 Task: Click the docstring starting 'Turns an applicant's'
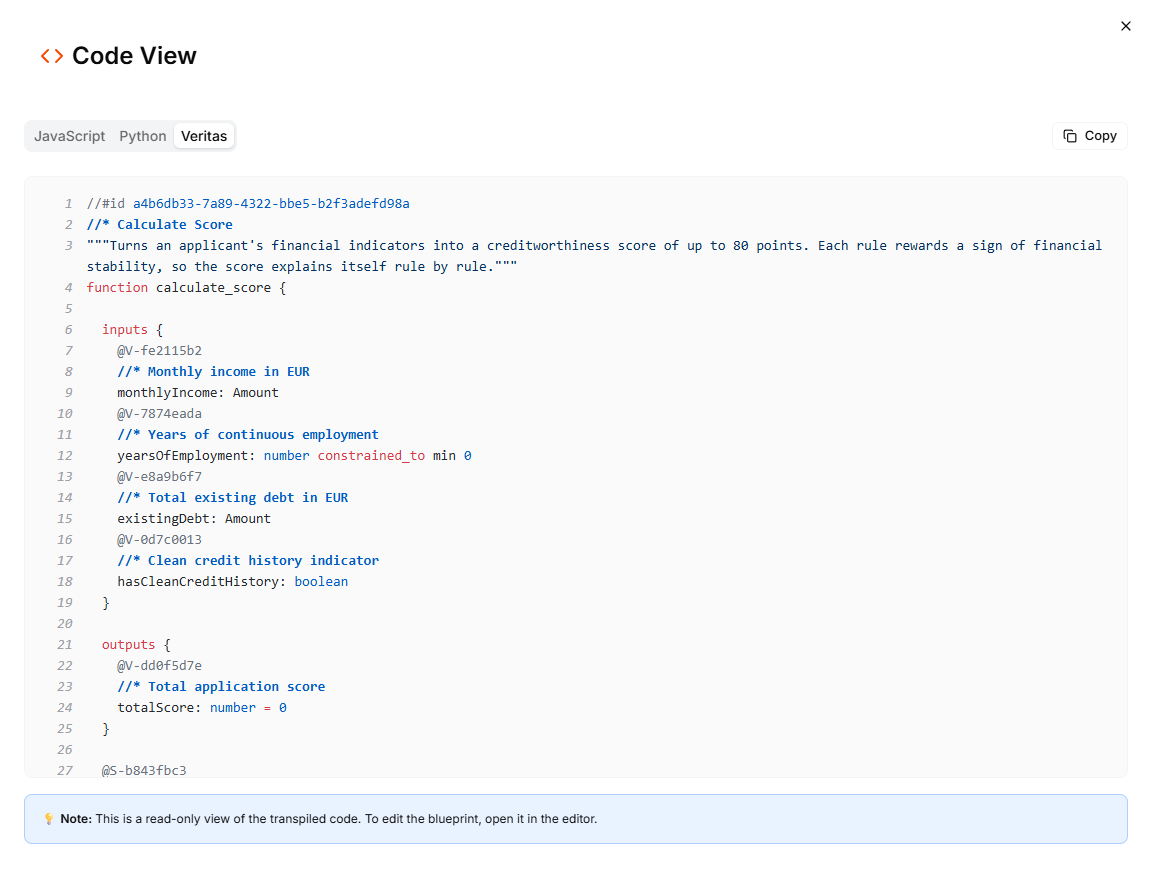coord(594,256)
